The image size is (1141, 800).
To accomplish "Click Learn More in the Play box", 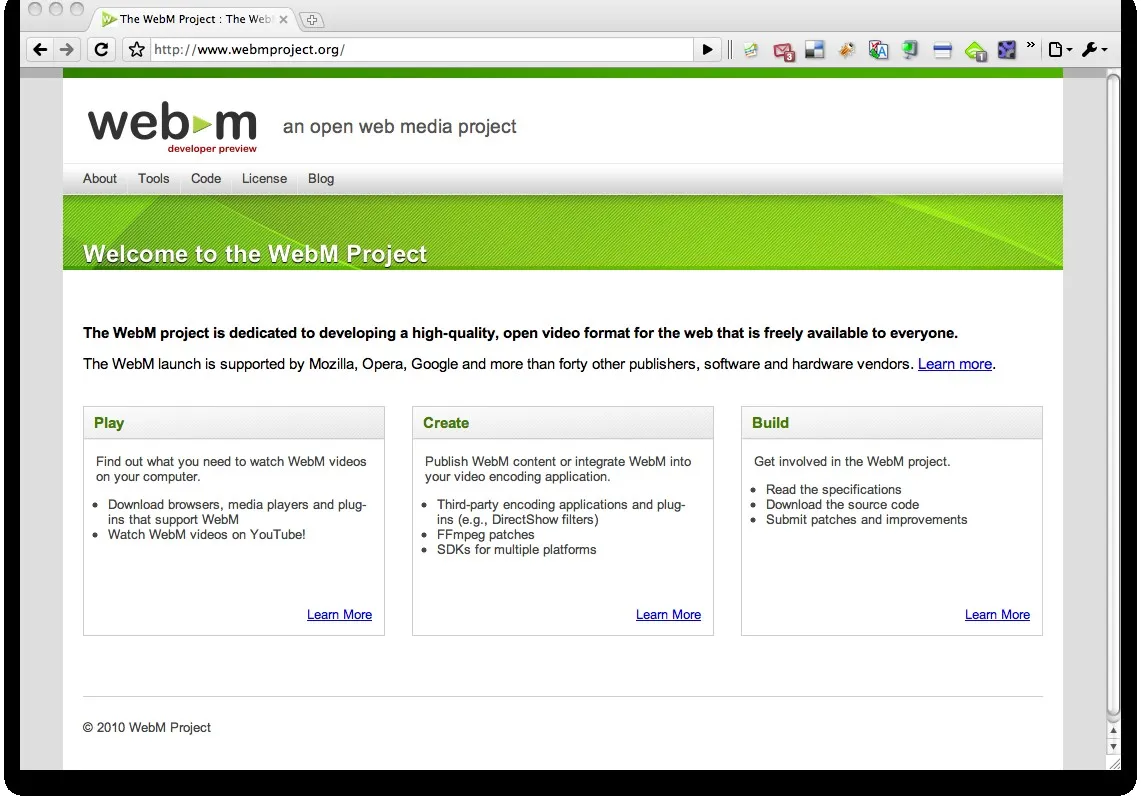I will (x=339, y=614).
